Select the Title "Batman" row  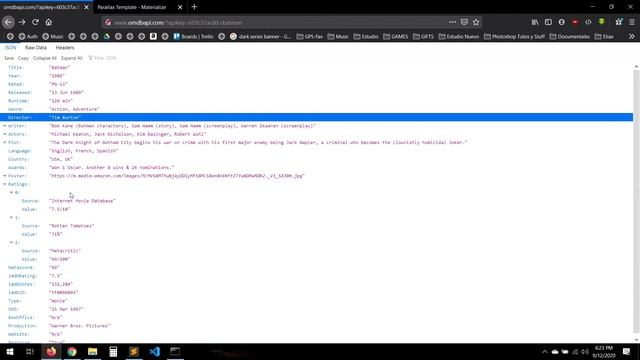(x=316, y=67)
